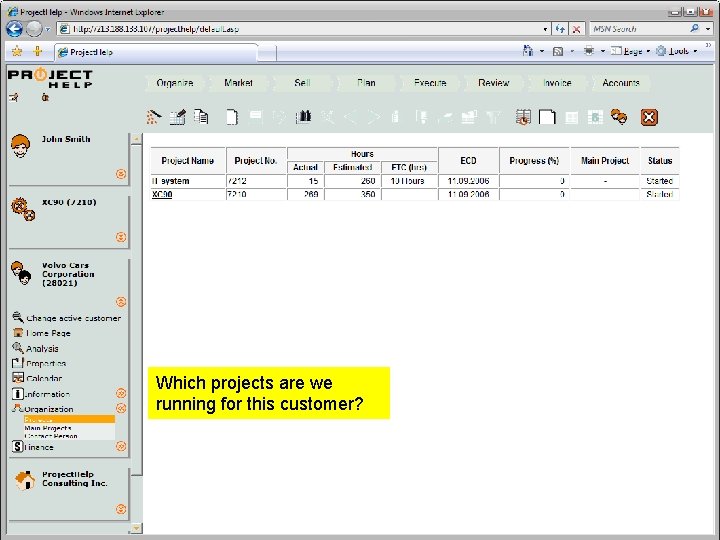Click the IT system project name cell

188,181
